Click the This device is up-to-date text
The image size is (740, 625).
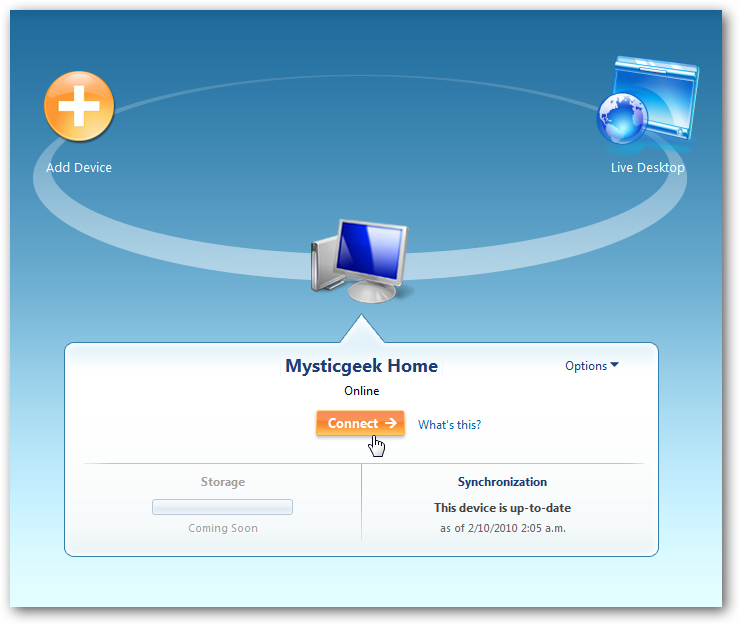(502, 508)
